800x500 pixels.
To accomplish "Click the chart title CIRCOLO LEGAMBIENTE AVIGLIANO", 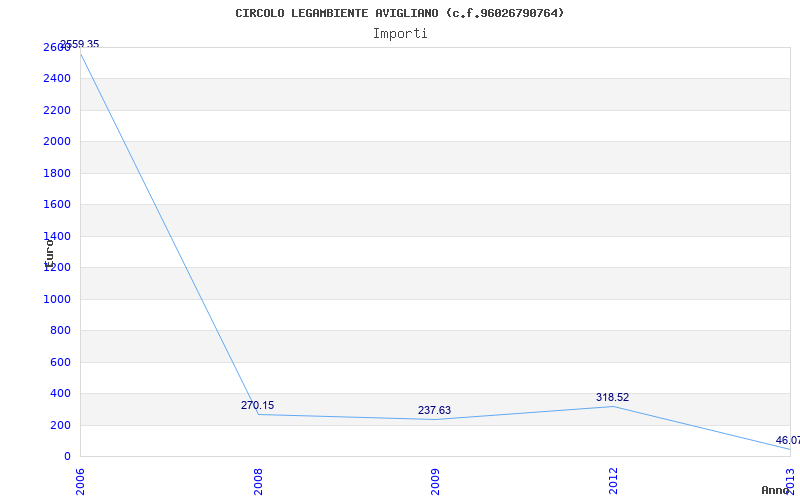I will click(399, 13).
